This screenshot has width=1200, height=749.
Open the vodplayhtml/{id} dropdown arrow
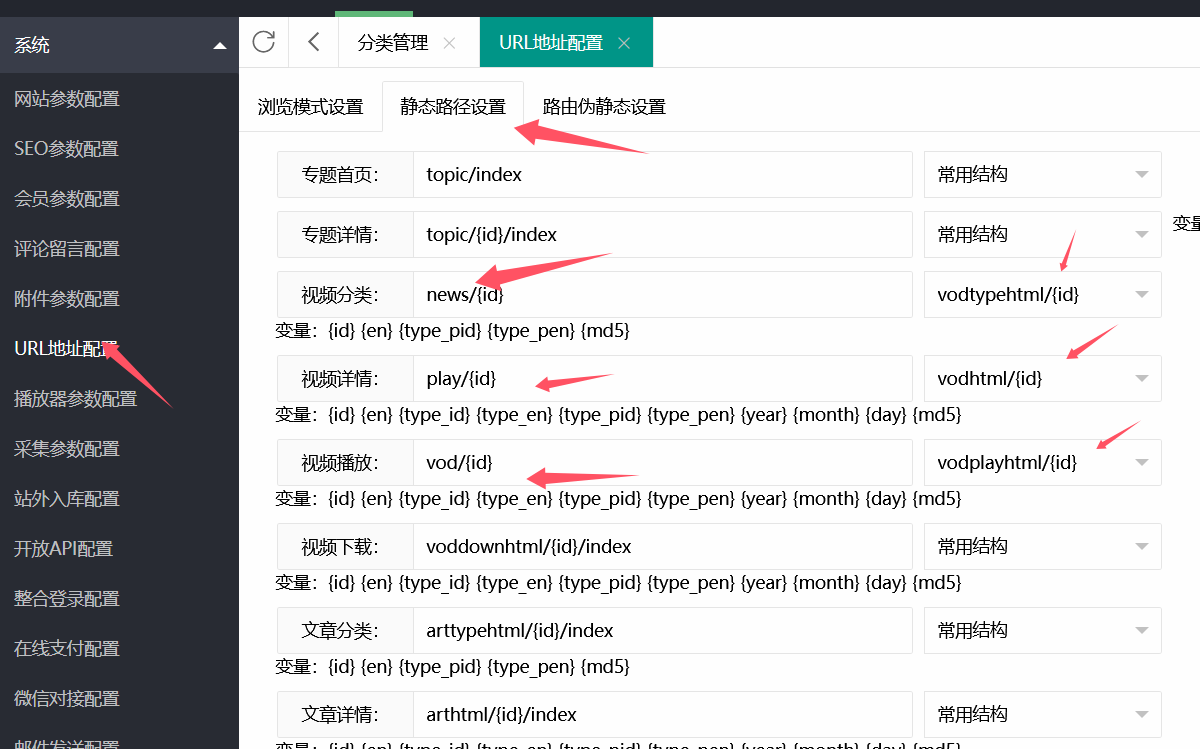[1141, 463]
